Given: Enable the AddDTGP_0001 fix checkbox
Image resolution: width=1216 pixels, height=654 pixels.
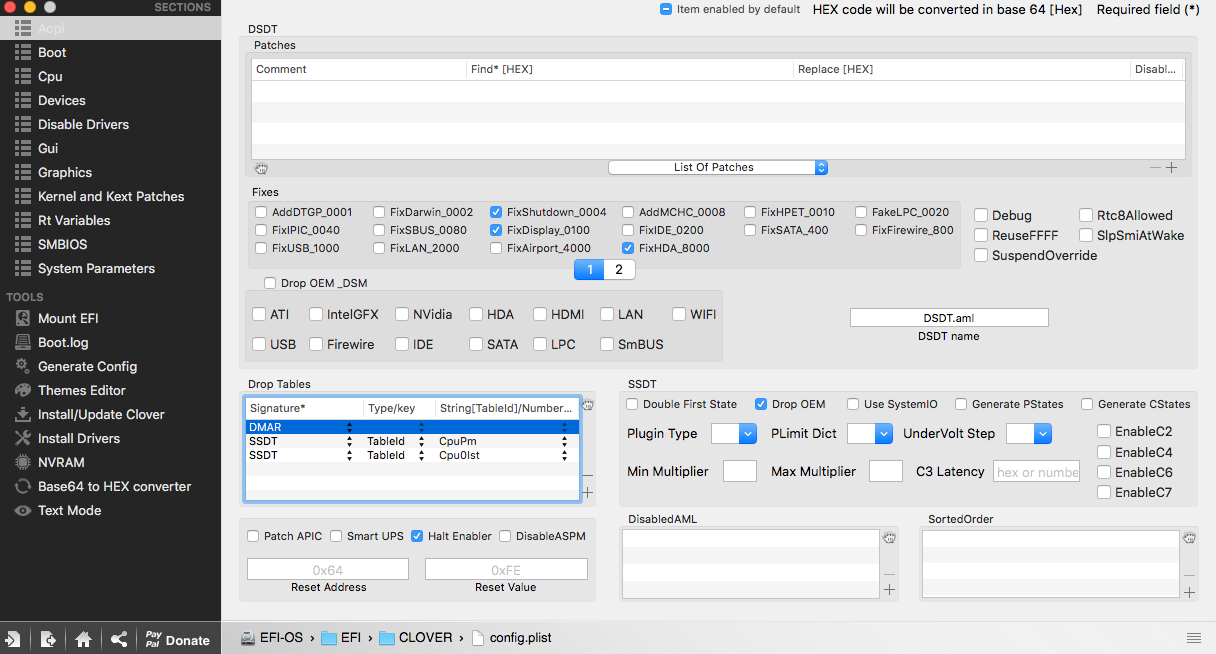Looking at the screenshot, I should 261,212.
